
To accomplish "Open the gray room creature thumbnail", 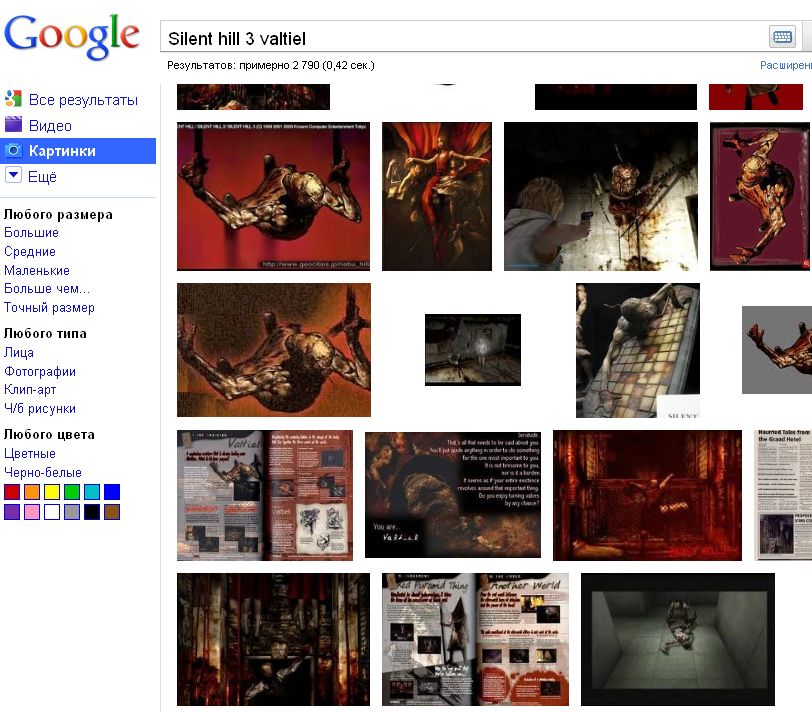I will (x=678, y=640).
